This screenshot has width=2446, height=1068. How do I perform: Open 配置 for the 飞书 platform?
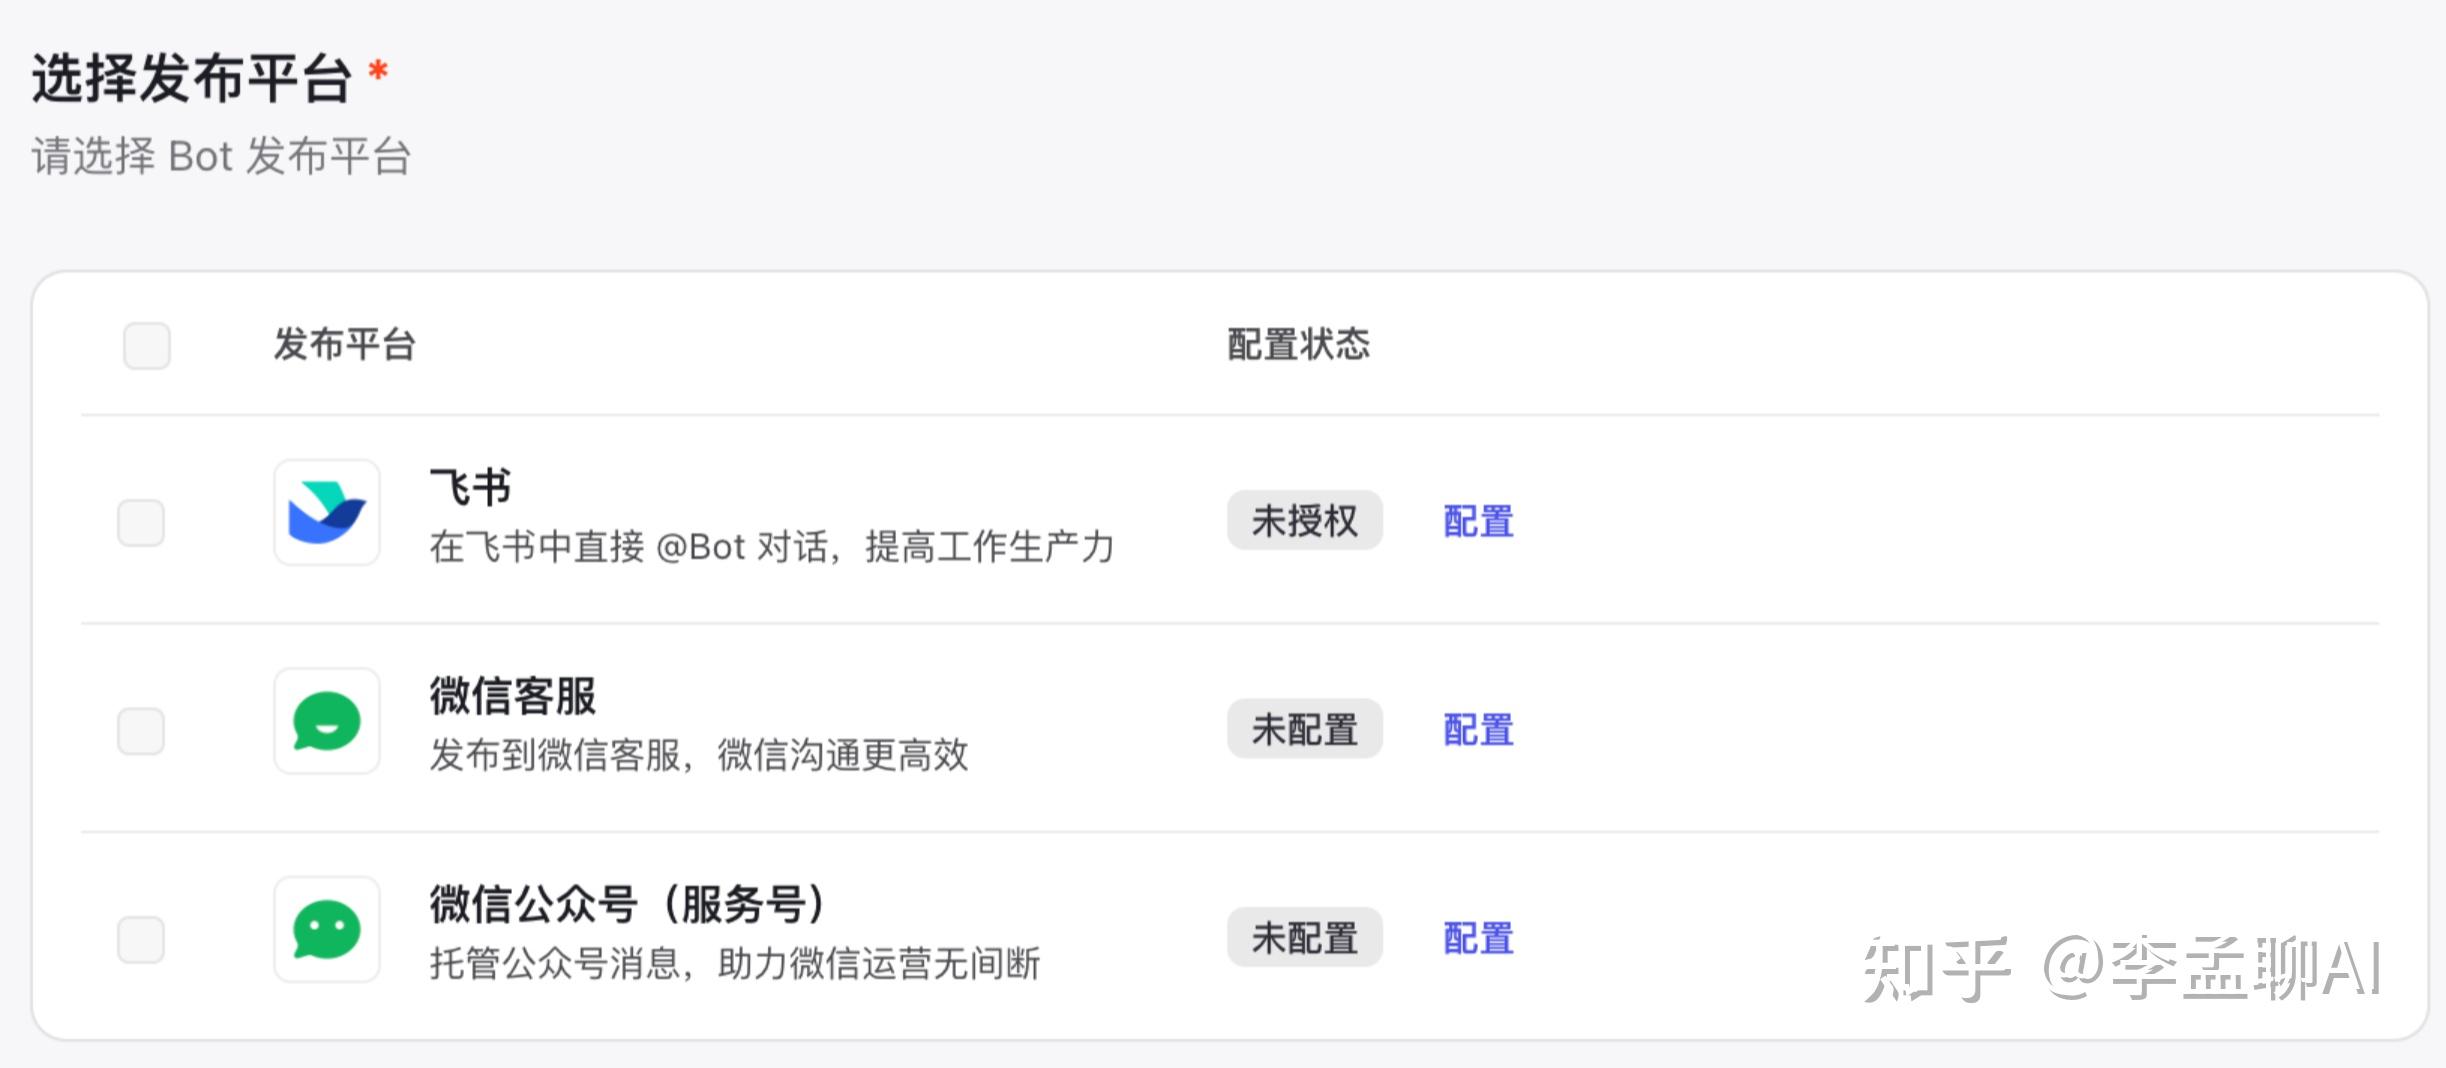[x=1476, y=521]
